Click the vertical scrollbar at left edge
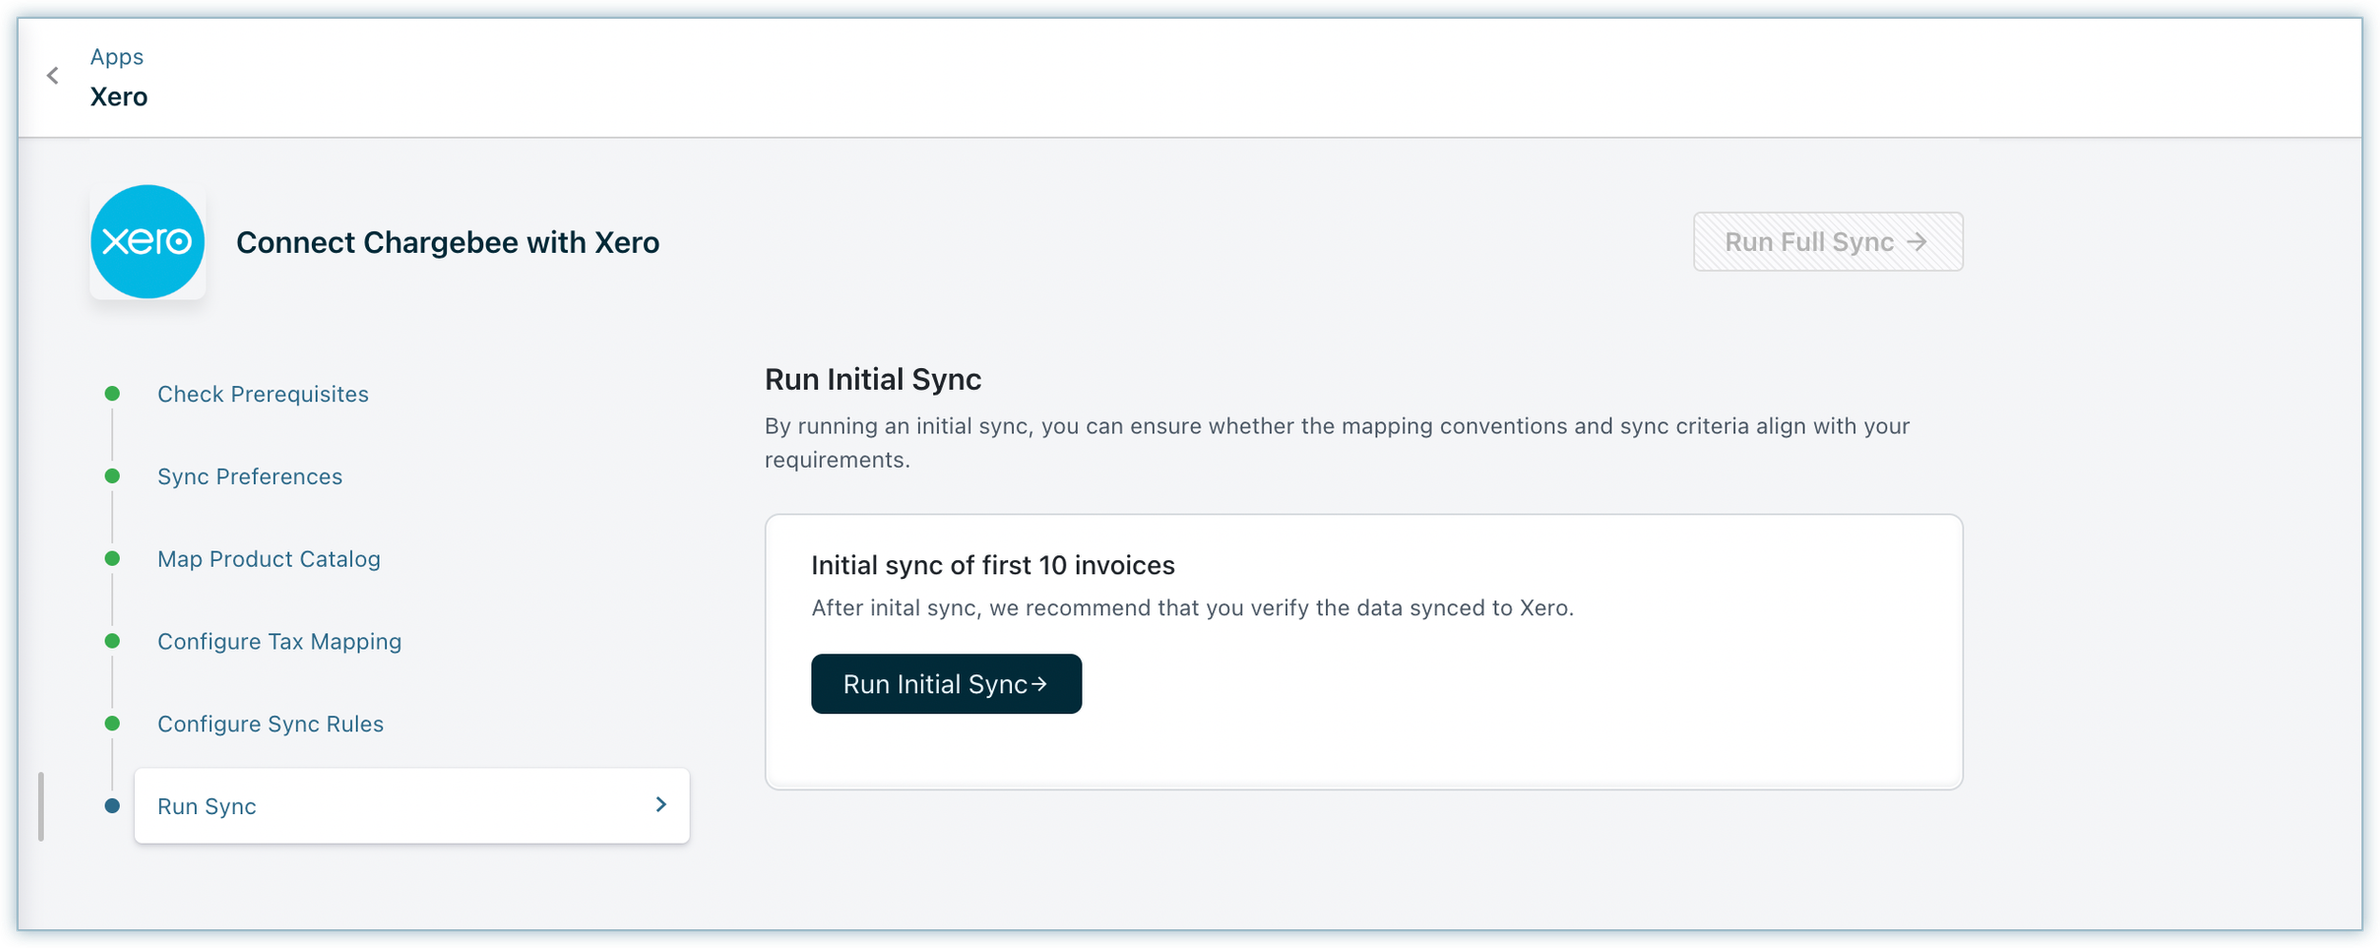Image resolution: width=2380 pixels, height=948 pixels. (x=41, y=806)
